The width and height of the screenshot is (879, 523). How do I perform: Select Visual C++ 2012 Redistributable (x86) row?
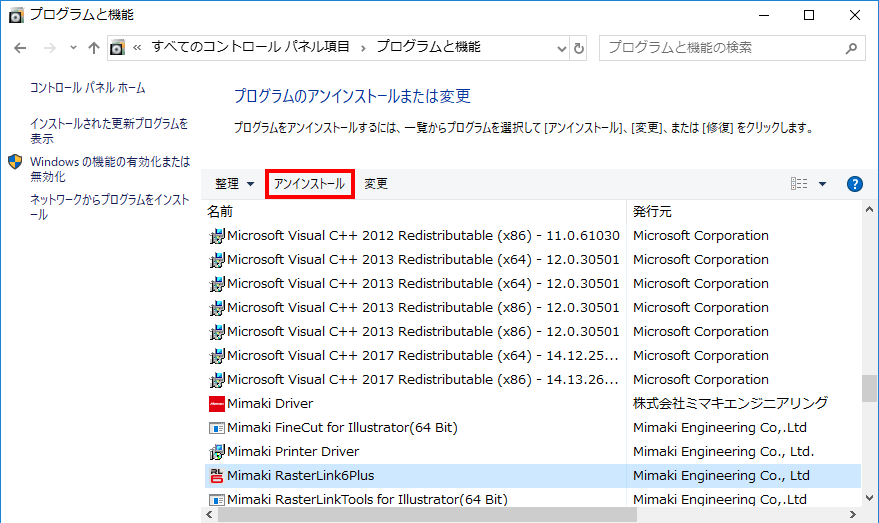[533, 236]
